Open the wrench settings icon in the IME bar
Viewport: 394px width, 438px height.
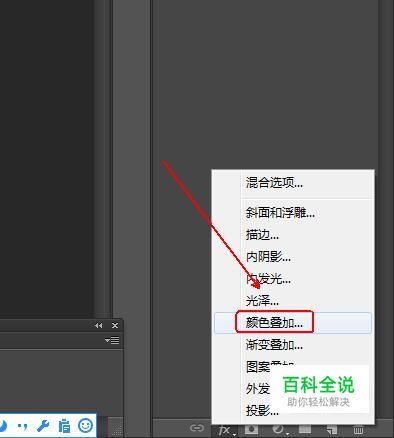tap(43, 425)
